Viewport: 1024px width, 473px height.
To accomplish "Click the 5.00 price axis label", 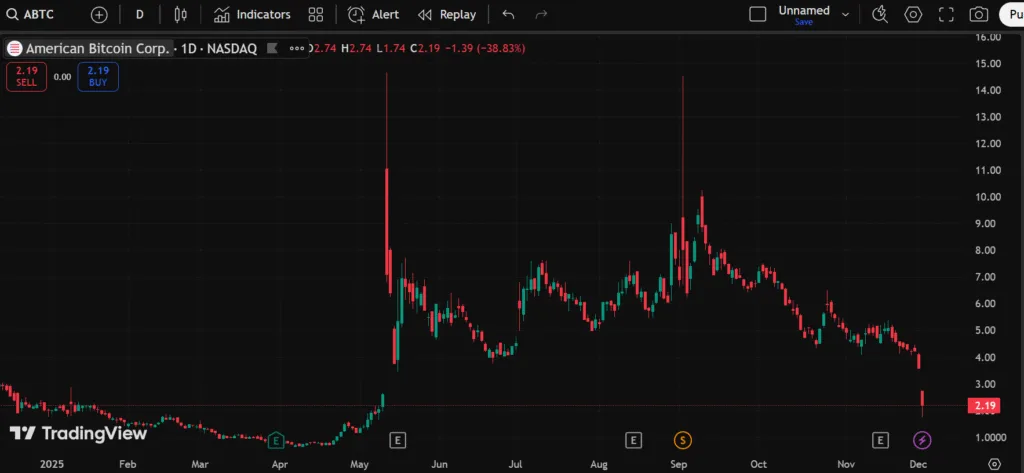I will point(986,331).
